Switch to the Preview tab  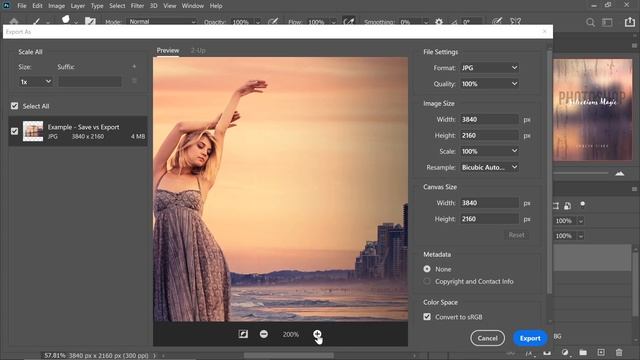[168, 50]
